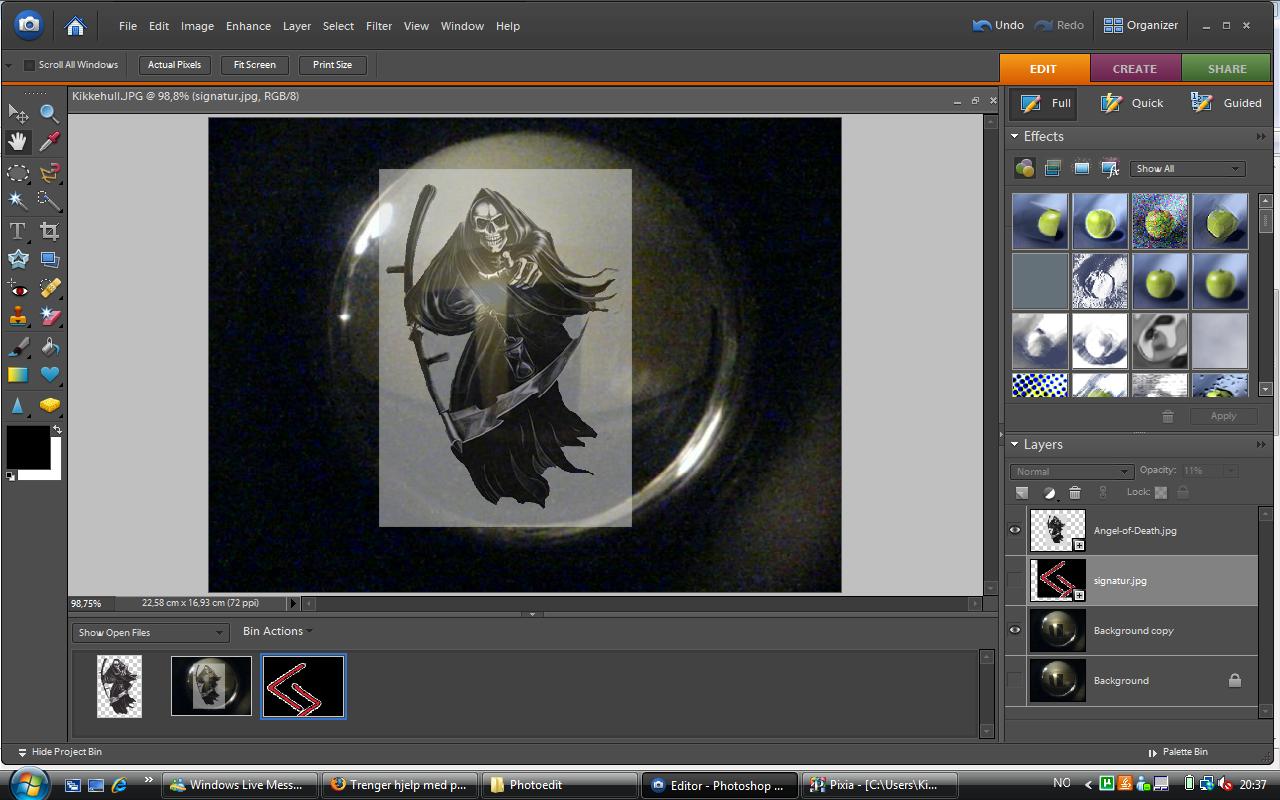
Task: Select the Brush tool
Action: (18, 347)
